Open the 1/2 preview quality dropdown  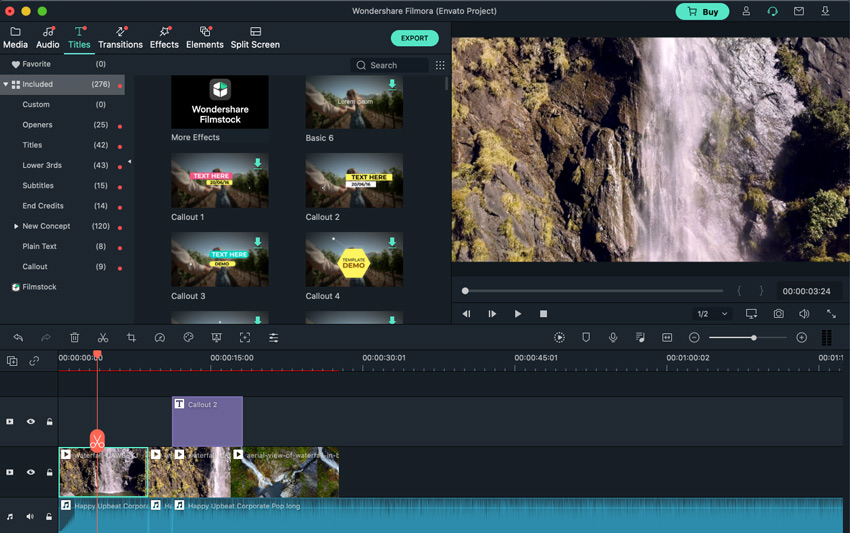click(x=712, y=314)
